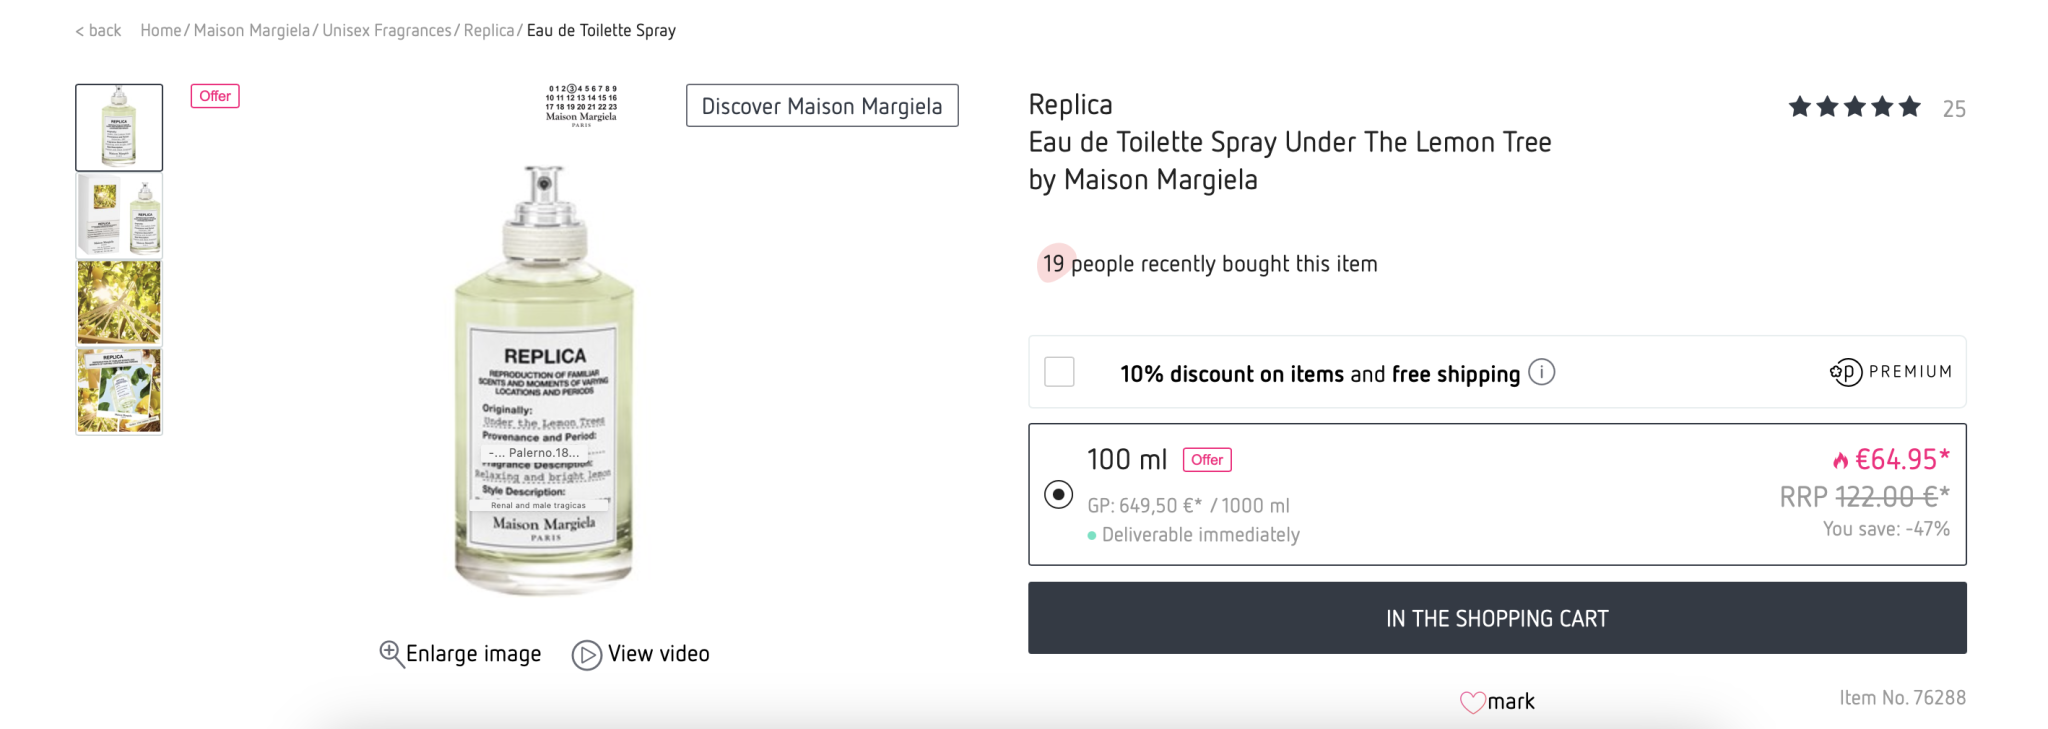Open Home in the breadcrumb
Image resolution: width=2048 pixels, height=729 pixels.
pyautogui.click(x=160, y=31)
